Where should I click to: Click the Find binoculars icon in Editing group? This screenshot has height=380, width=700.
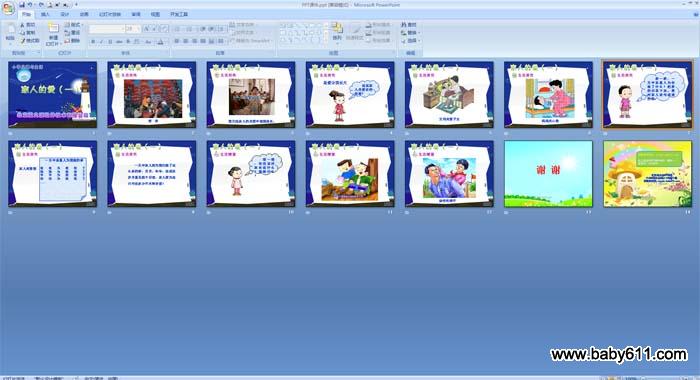[x=404, y=25]
